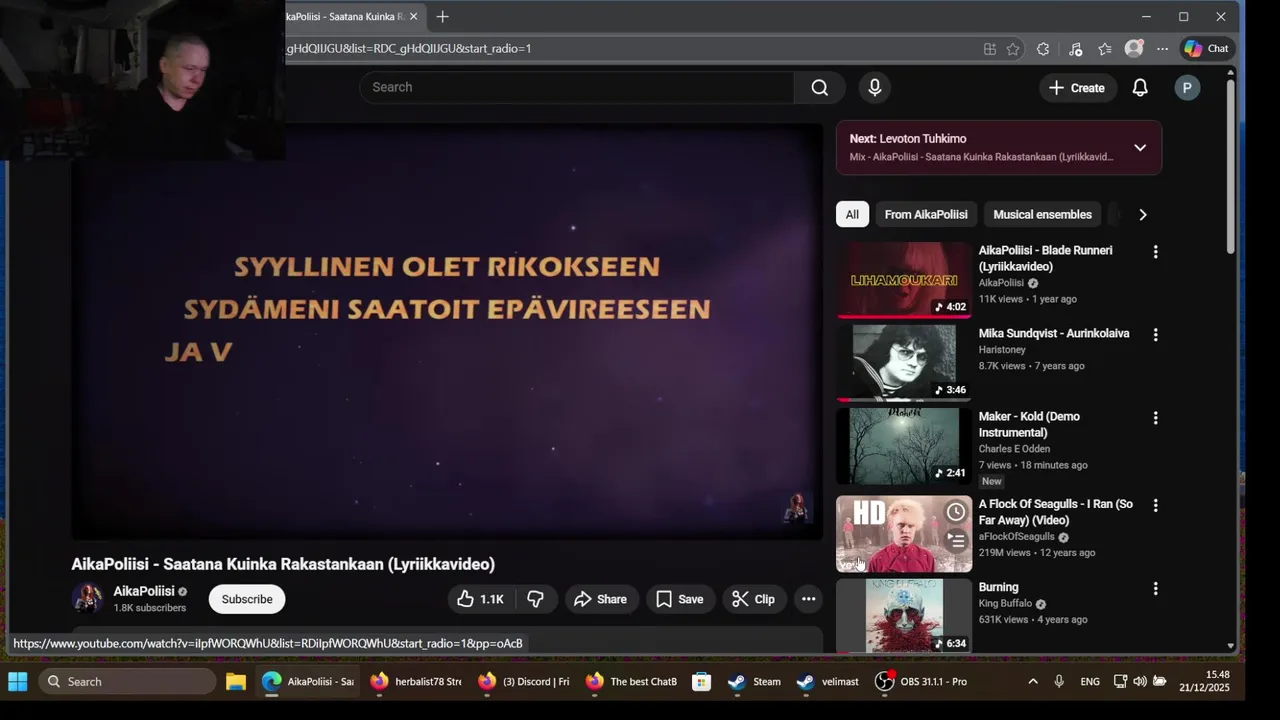Click the Share button
This screenshot has height=720, width=1280.
600,599
